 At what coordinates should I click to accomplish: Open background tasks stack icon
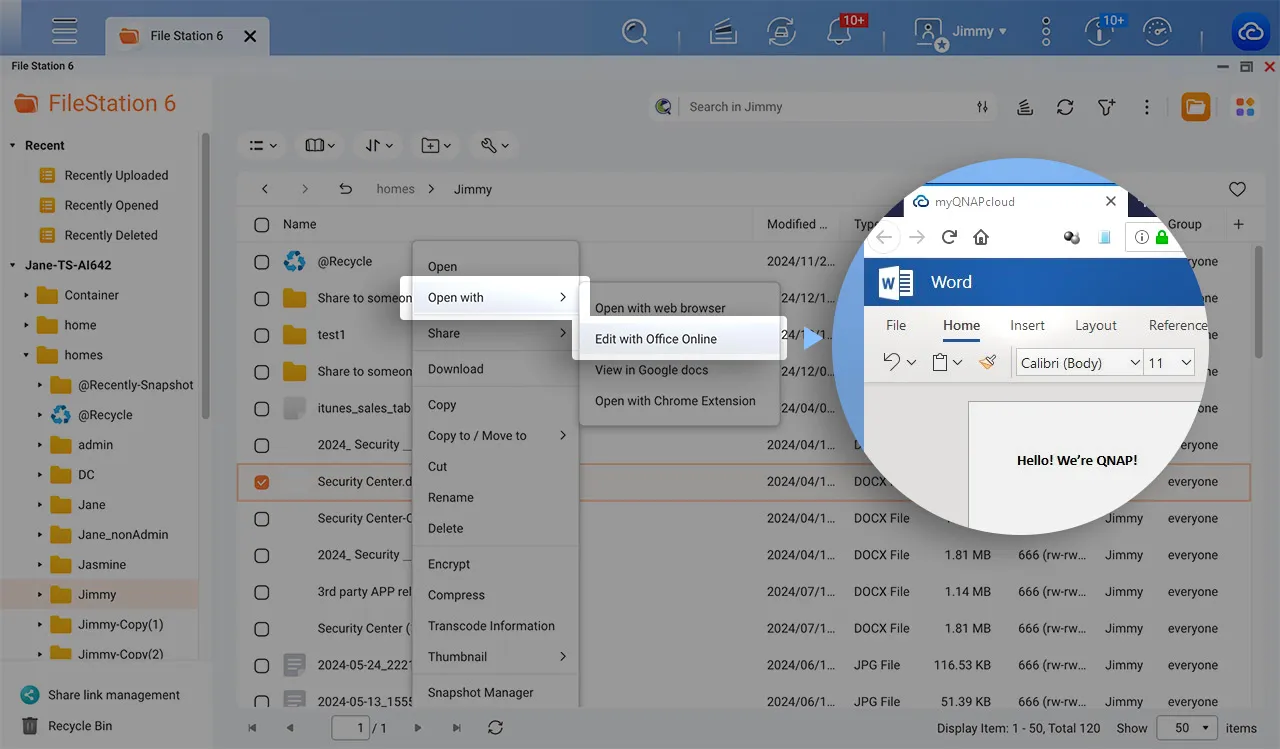[724, 32]
